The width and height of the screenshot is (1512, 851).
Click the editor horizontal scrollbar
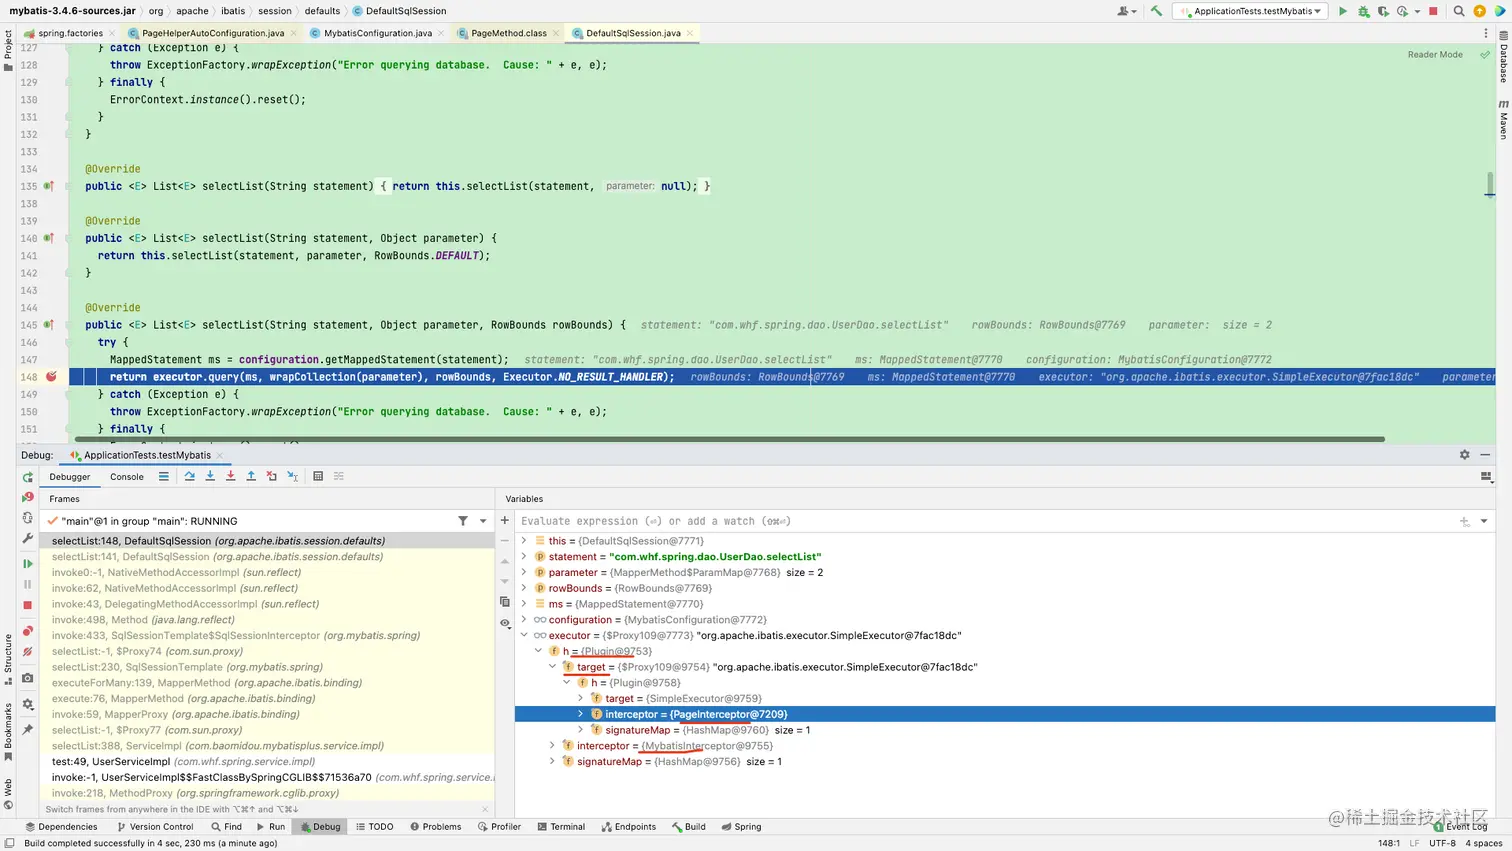point(730,439)
